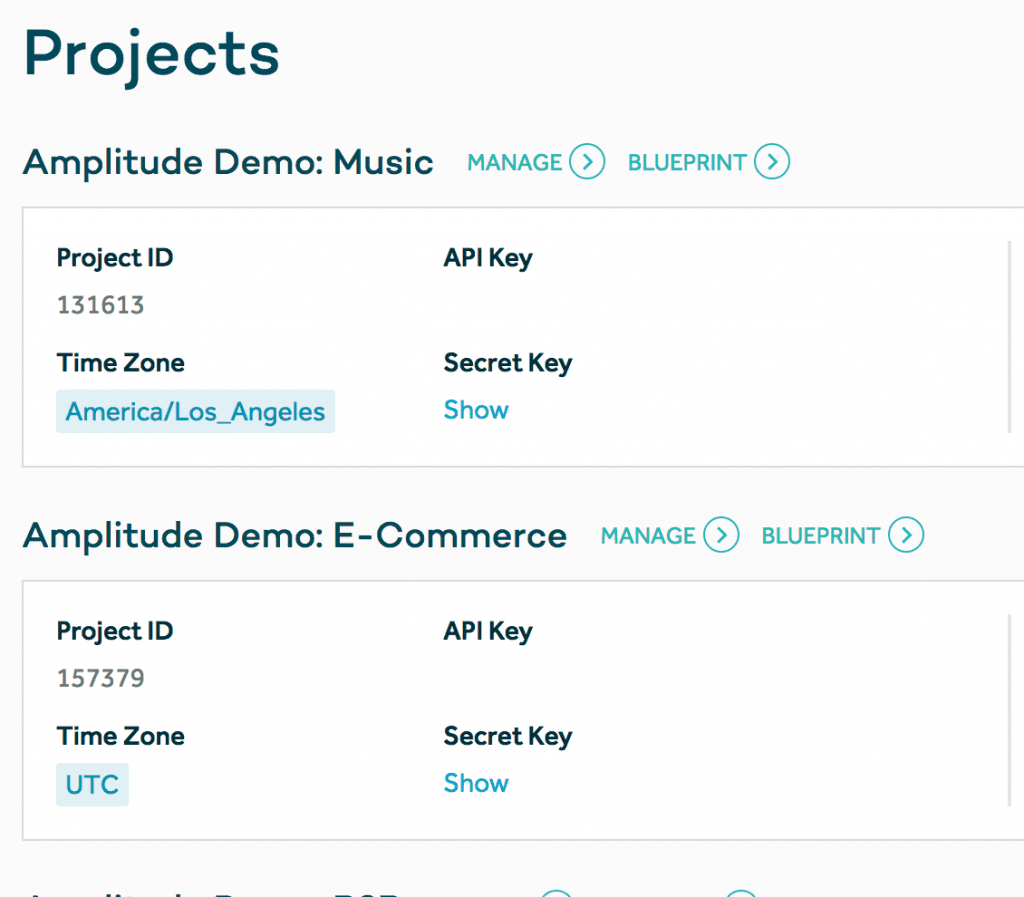Viewport: 1024px width, 897px height.
Task: Click the Amplitude Demo: E-Commerce project title
Action: tap(295, 535)
